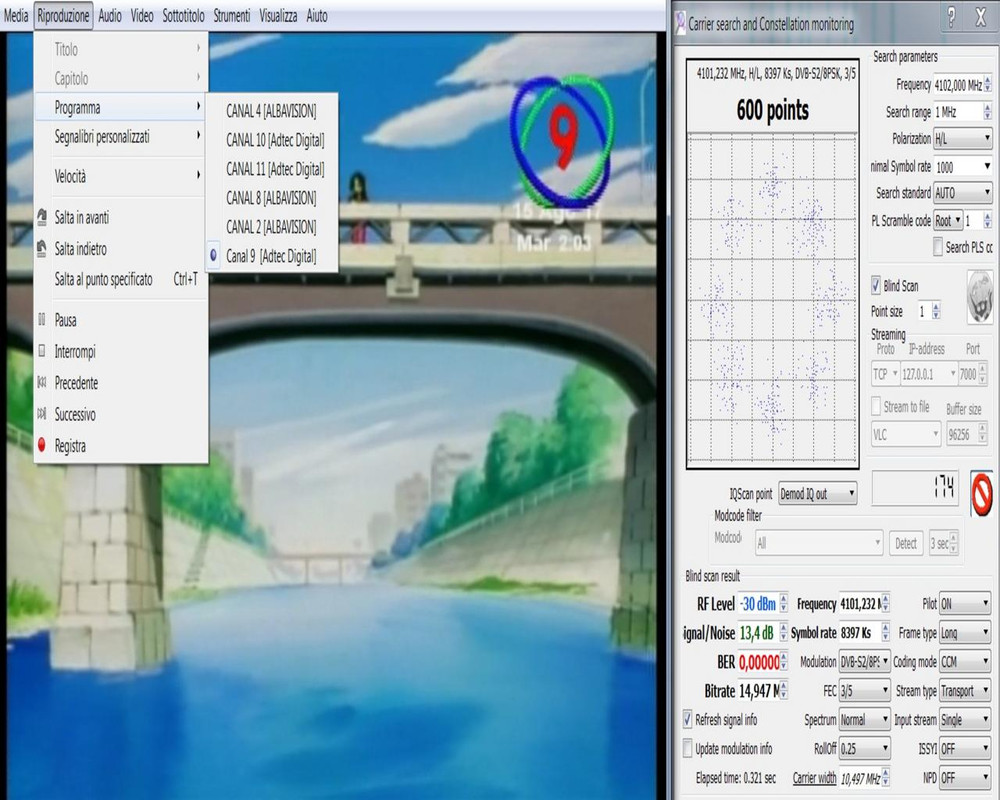Select program CANAL 4 [ALBAVISION]
Image resolution: width=1000 pixels, height=800 pixels.
[x=271, y=111]
